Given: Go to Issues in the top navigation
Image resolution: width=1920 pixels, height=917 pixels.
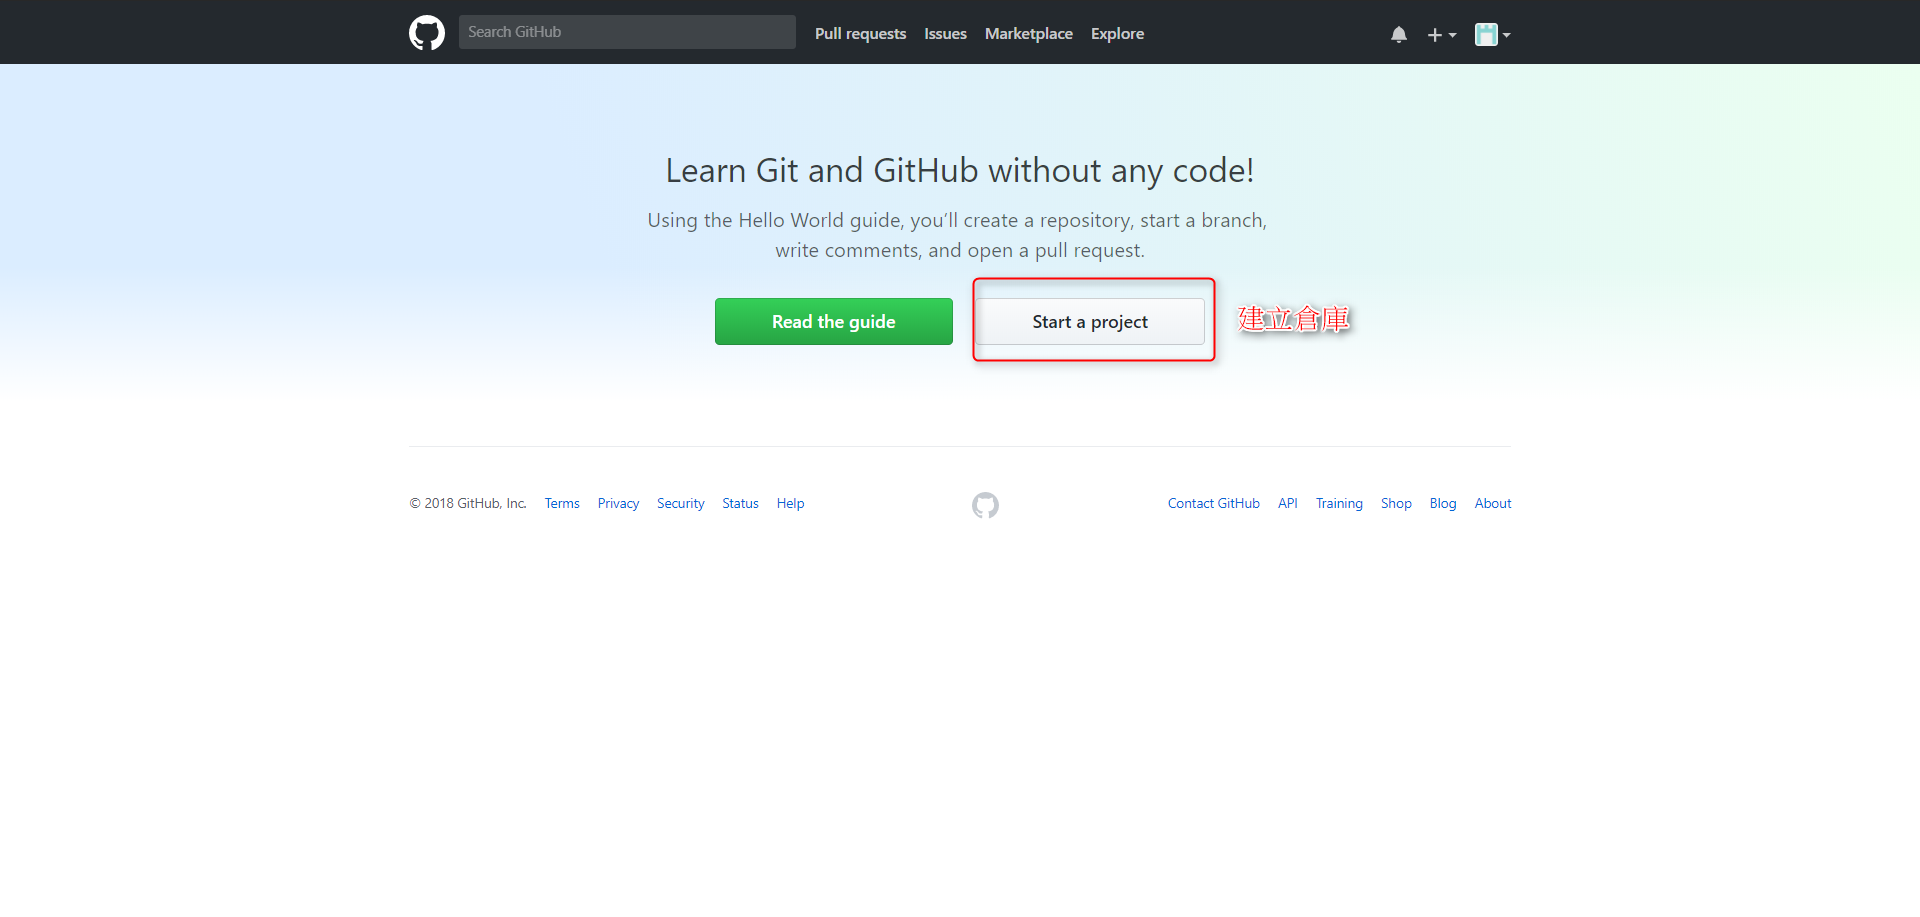Looking at the screenshot, I should point(945,33).
